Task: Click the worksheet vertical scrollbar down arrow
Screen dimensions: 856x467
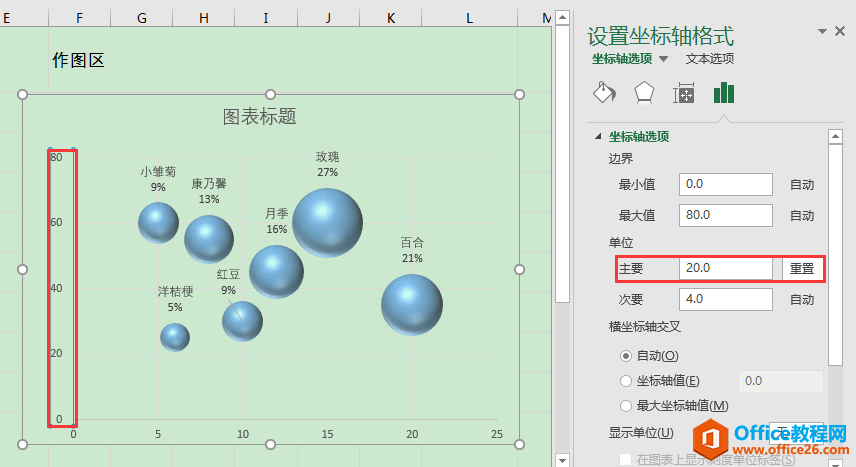Action: 562,460
